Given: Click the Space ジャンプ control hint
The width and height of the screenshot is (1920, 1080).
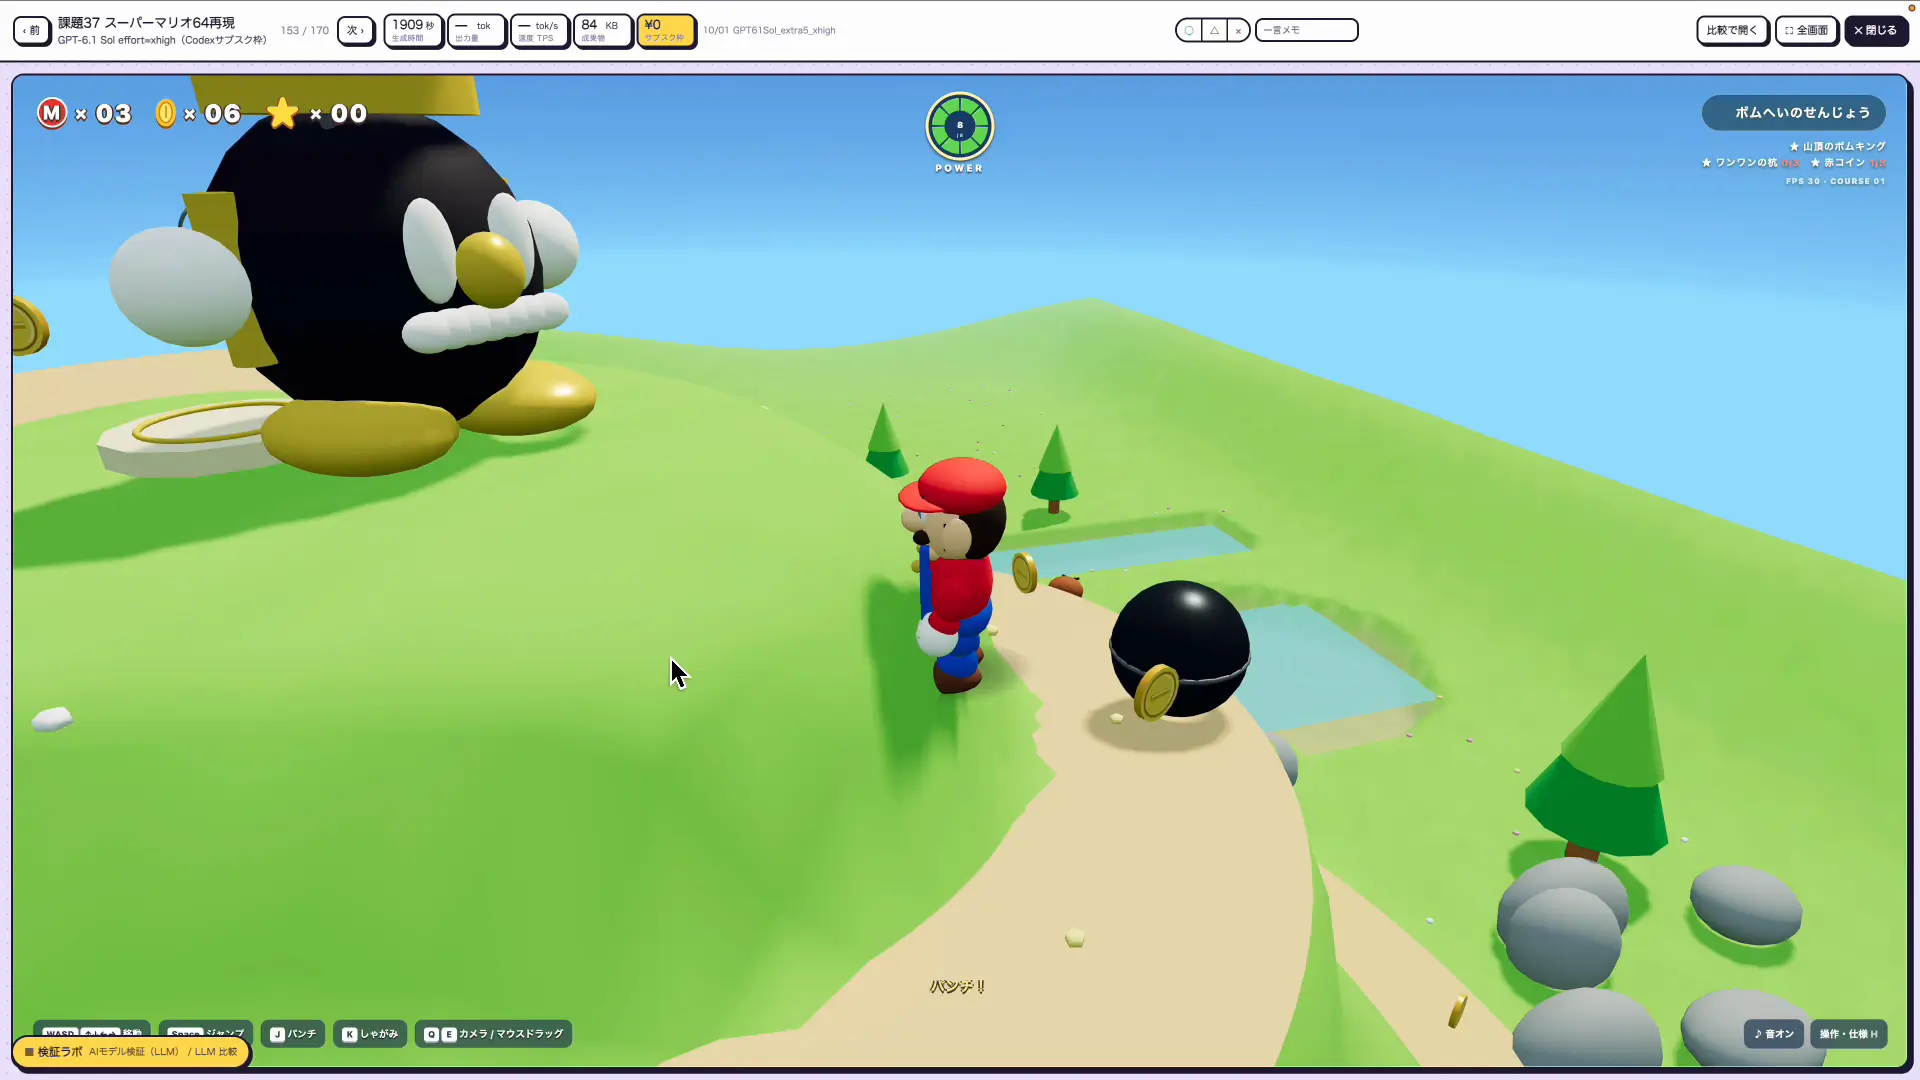Looking at the screenshot, I should tap(206, 1029).
